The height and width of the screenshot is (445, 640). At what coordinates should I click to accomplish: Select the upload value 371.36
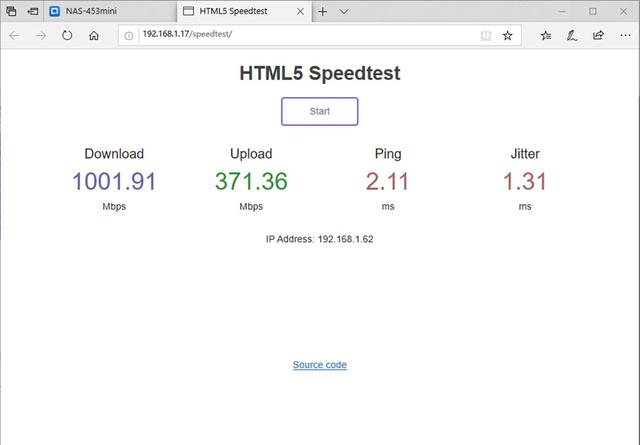pos(251,181)
